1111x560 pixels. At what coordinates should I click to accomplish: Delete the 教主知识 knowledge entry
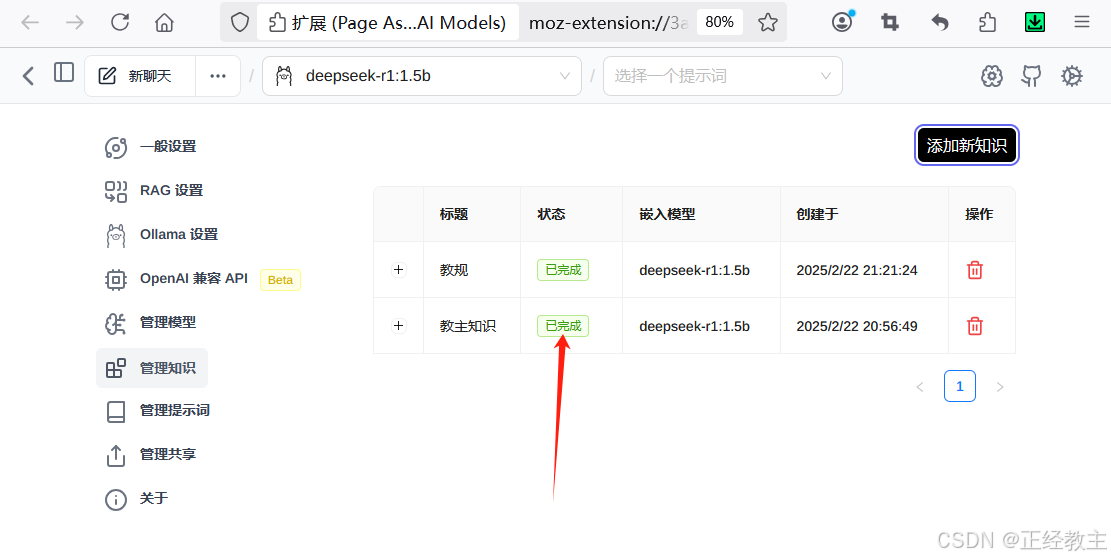pyautogui.click(x=975, y=326)
